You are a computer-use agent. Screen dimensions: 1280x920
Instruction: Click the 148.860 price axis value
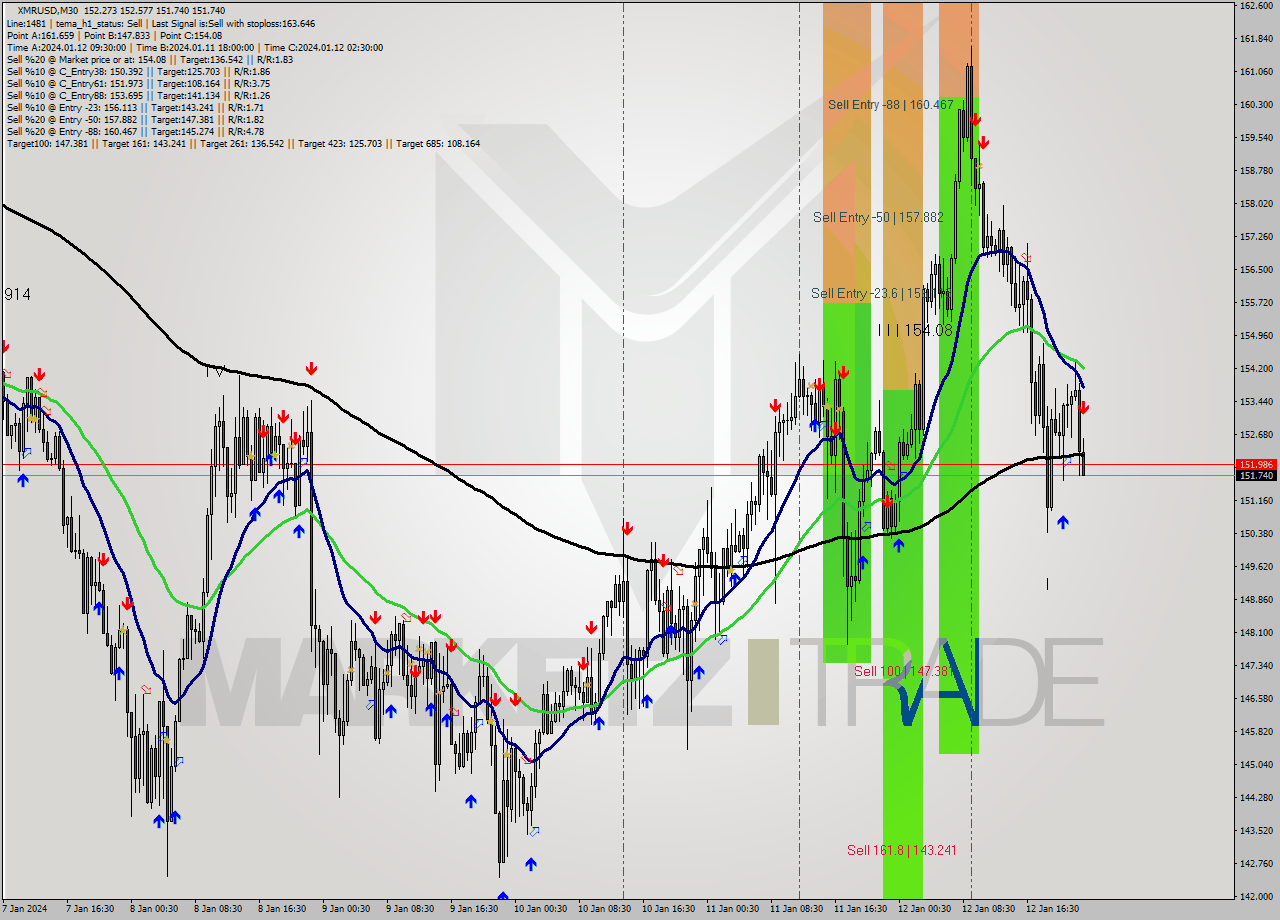[x=1256, y=600]
